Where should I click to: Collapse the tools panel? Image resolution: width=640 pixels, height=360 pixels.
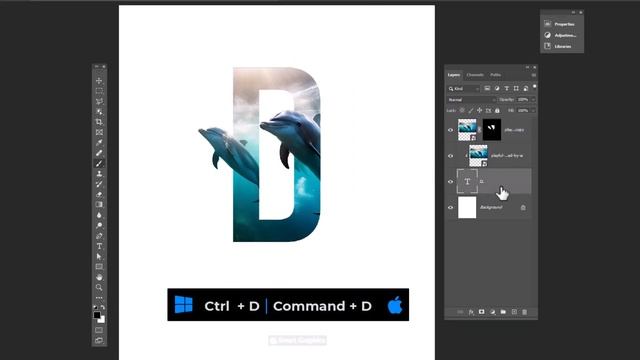[x=97, y=67]
